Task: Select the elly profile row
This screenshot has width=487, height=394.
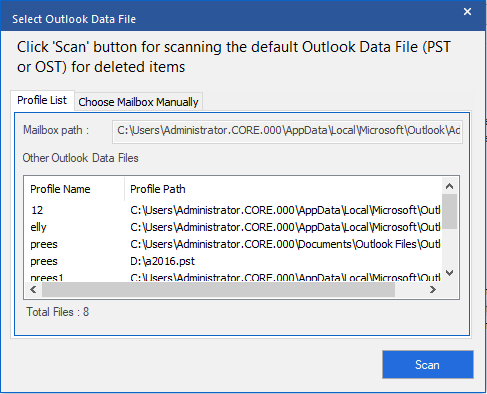Action: pyautogui.click(x=233, y=227)
